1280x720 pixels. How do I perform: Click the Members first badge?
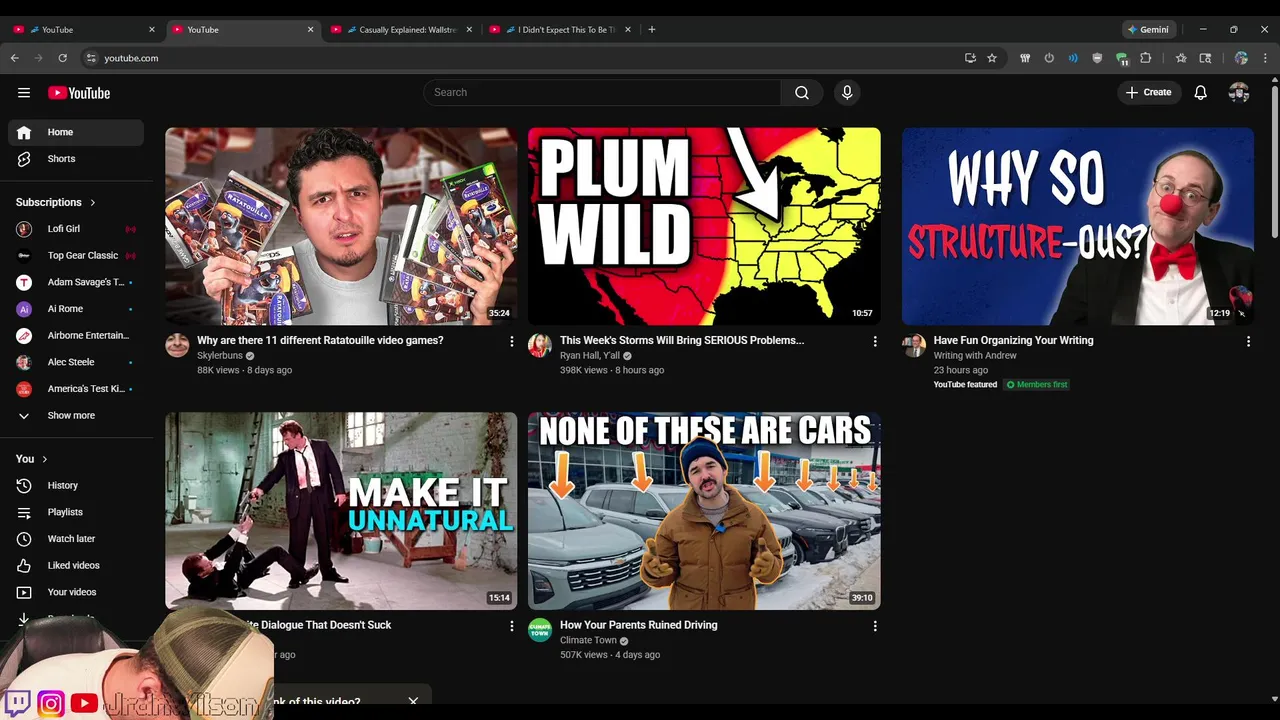(1037, 385)
